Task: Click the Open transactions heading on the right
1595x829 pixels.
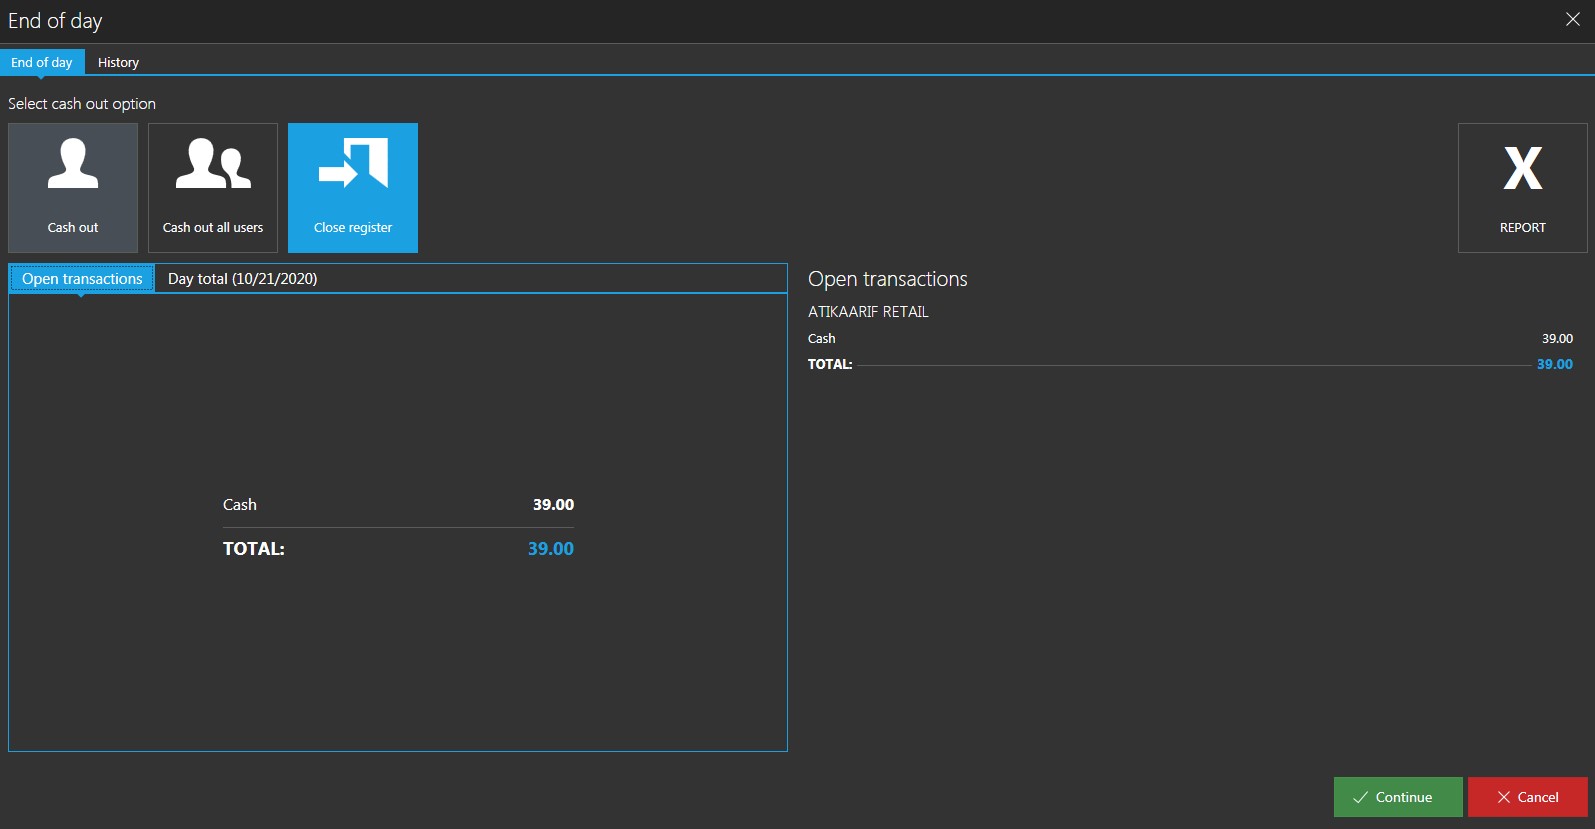Action: 887,279
